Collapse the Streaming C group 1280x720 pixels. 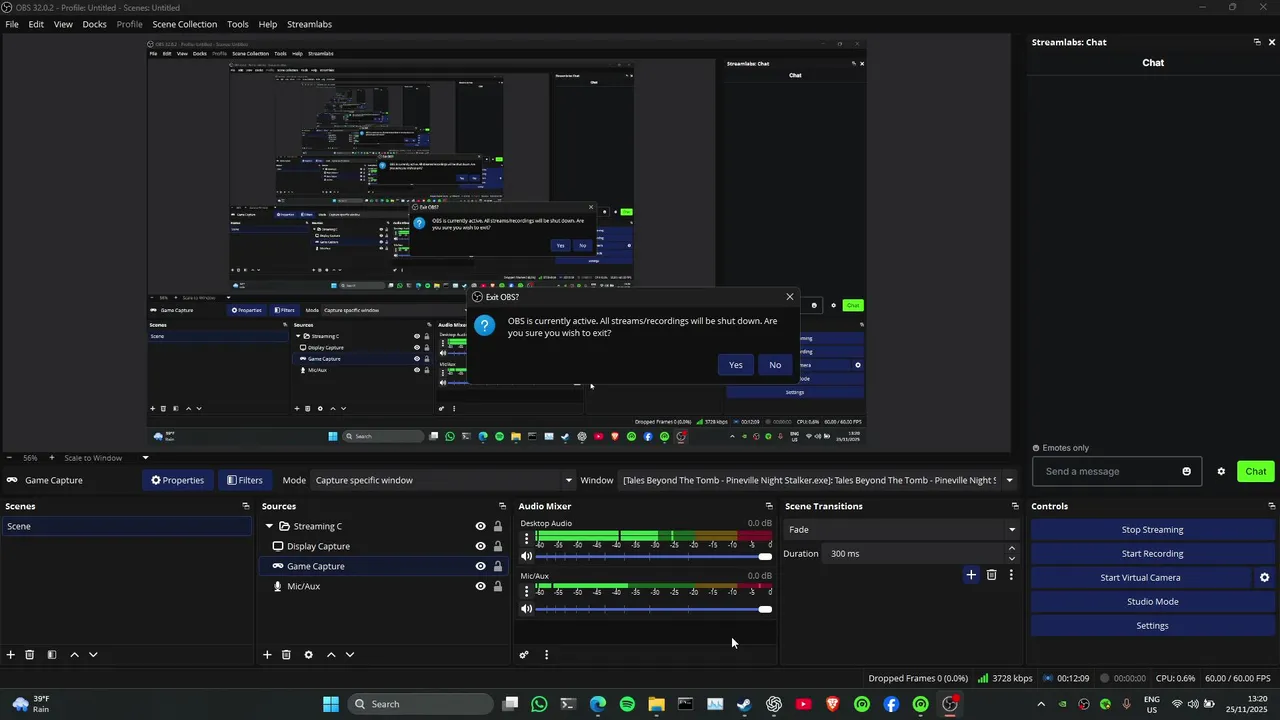tap(269, 526)
